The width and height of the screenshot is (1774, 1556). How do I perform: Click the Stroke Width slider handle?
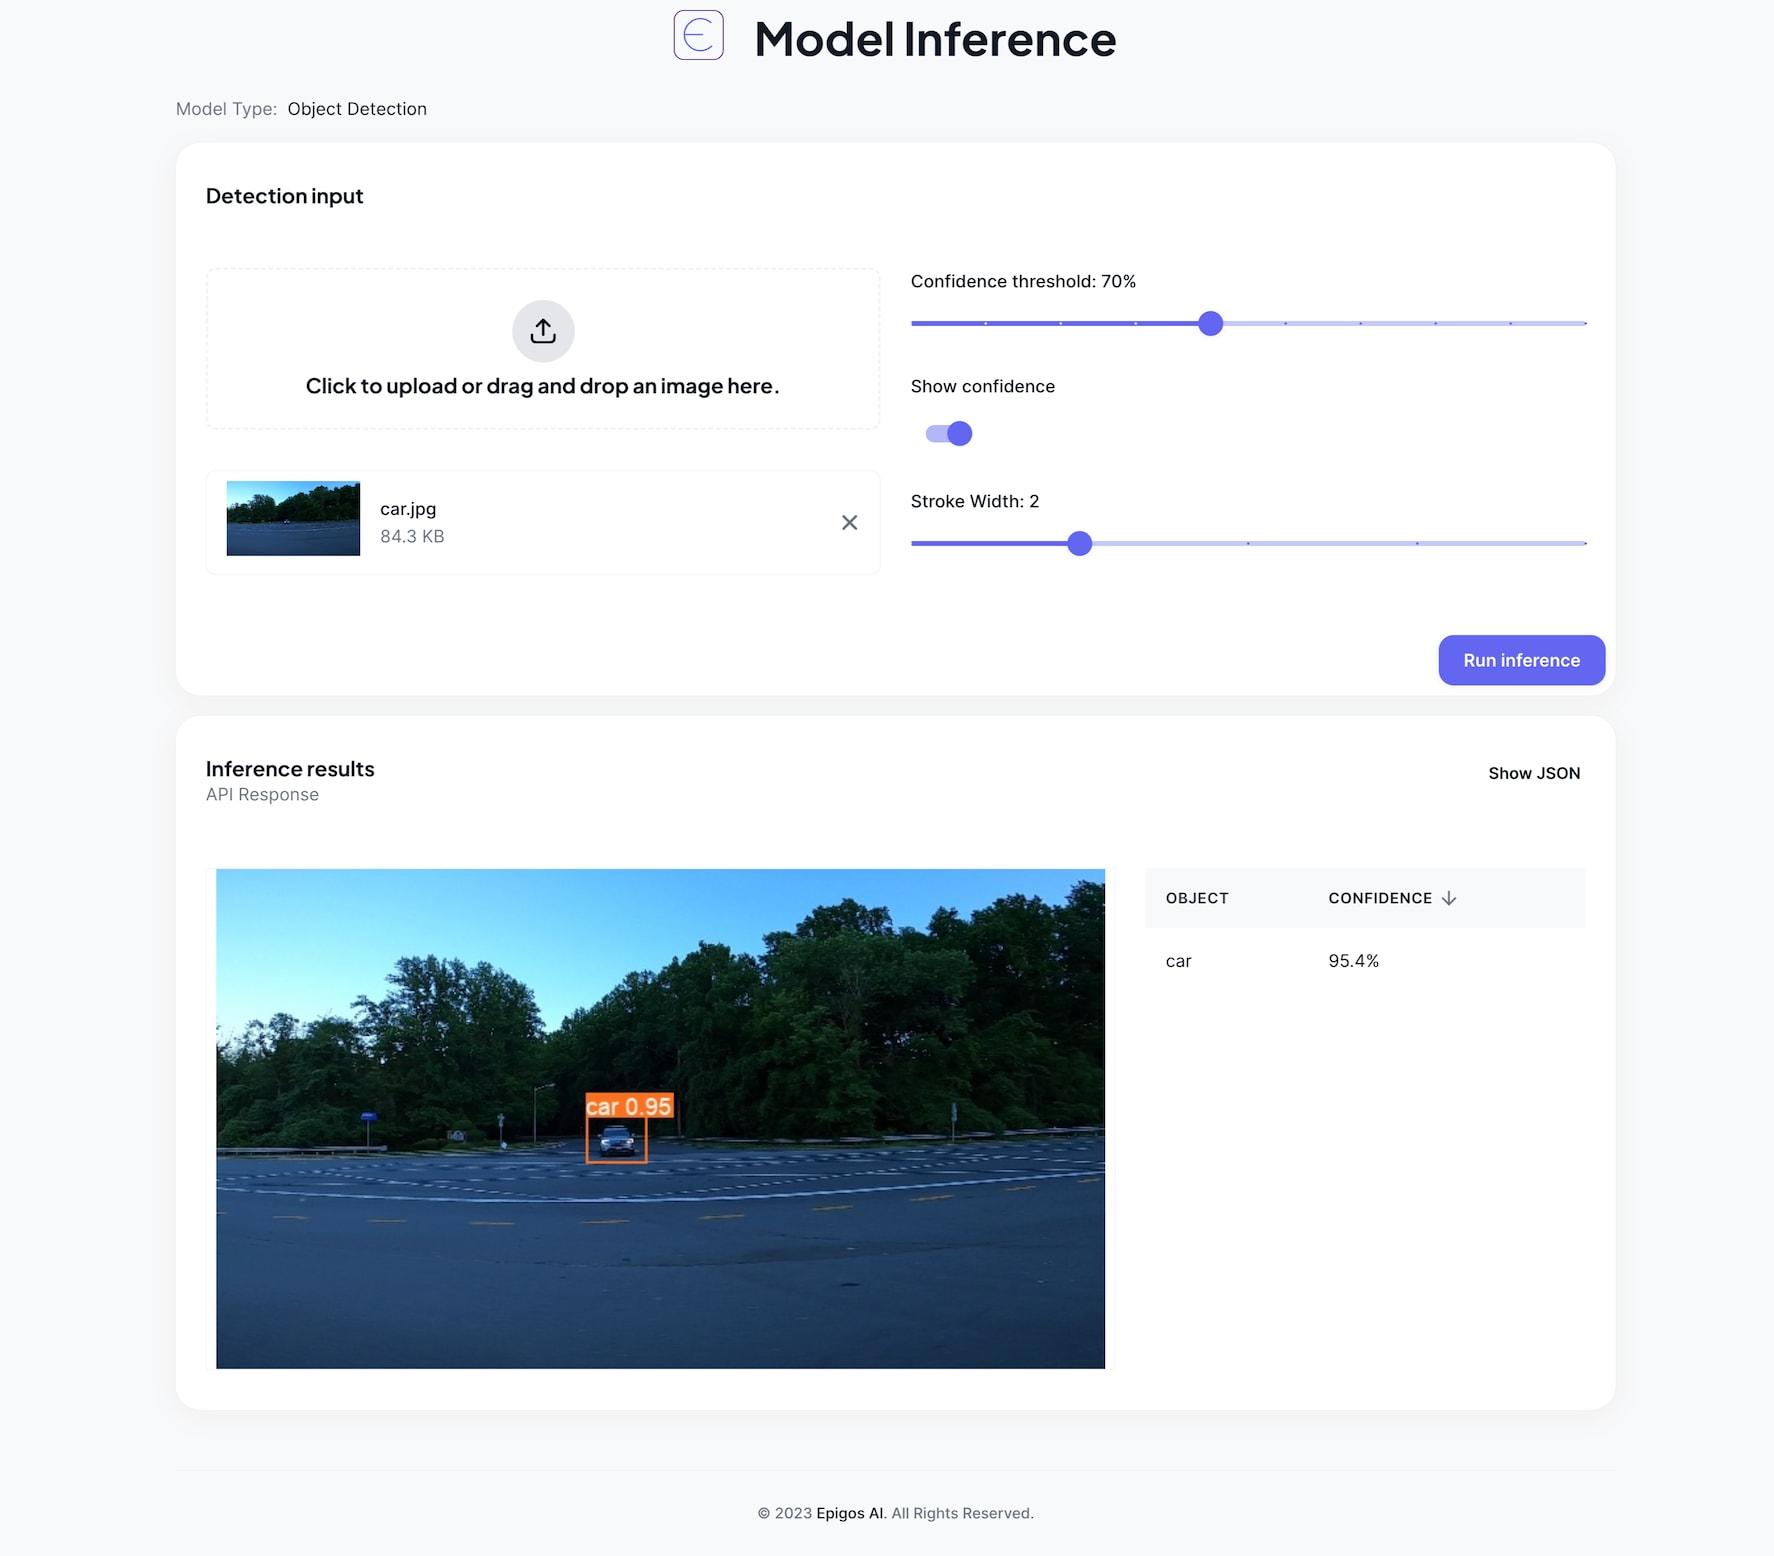pos(1079,543)
